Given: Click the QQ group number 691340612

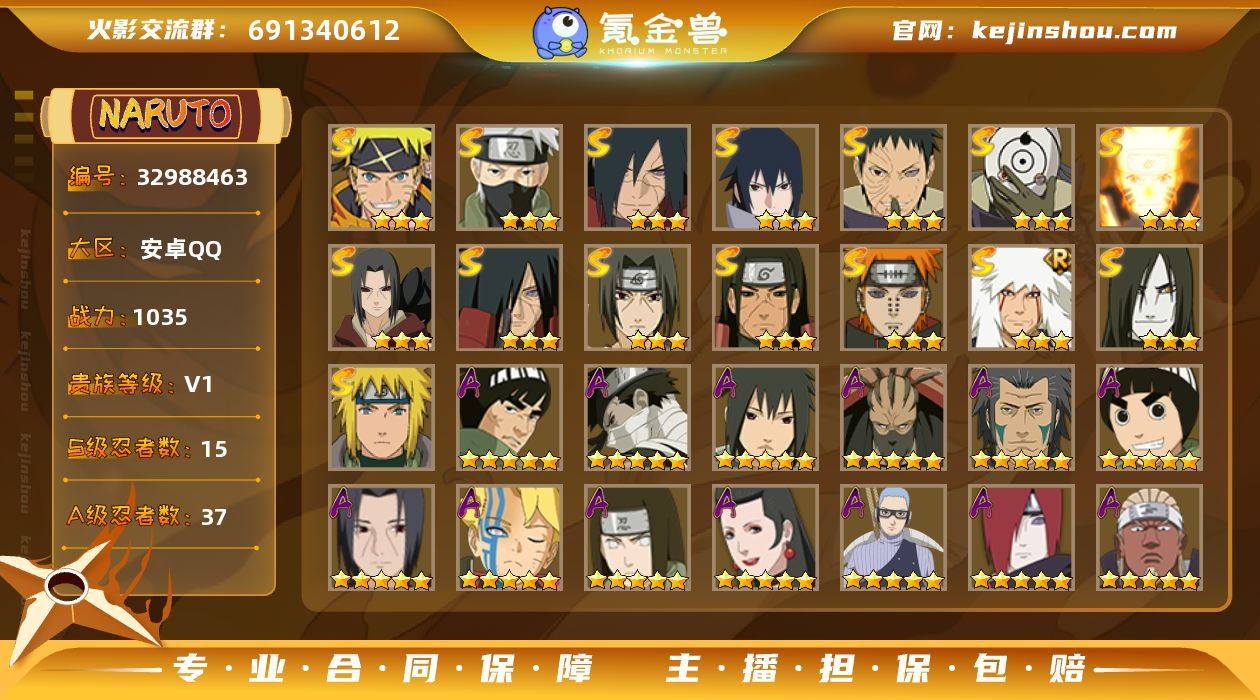Looking at the screenshot, I should pyautogui.click(x=324, y=30).
